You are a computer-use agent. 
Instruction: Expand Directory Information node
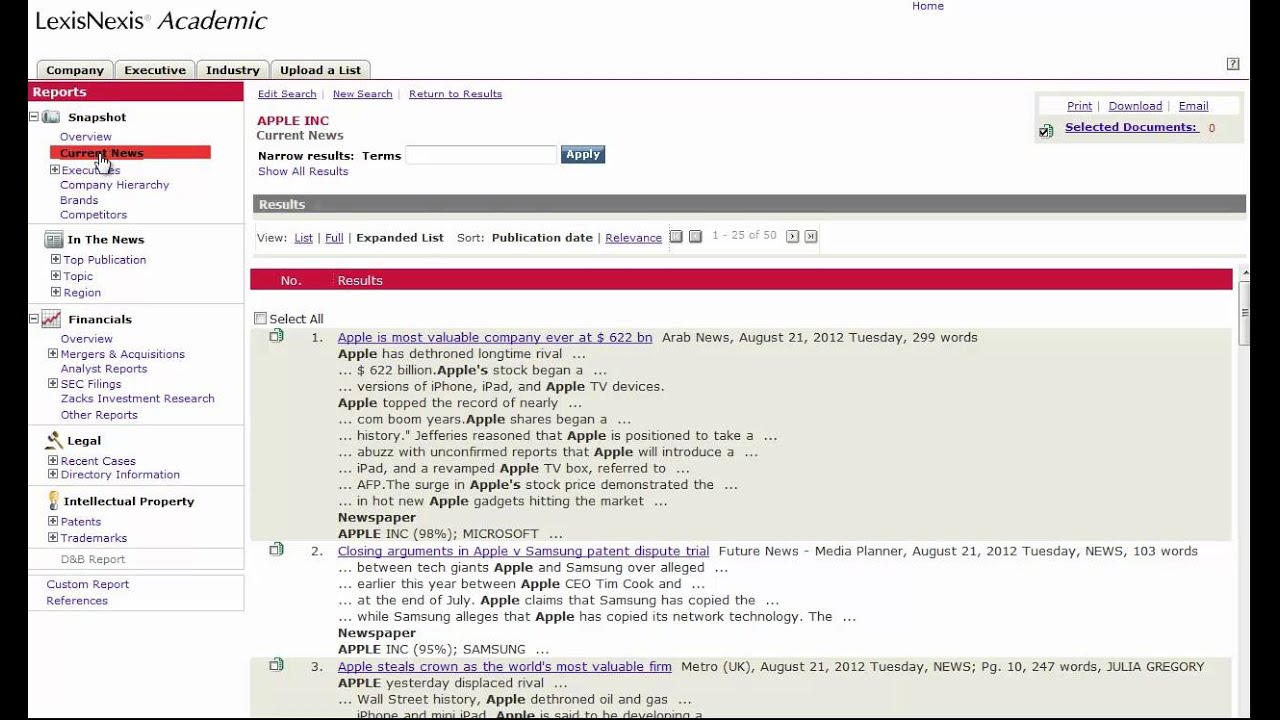[x=53, y=474]
